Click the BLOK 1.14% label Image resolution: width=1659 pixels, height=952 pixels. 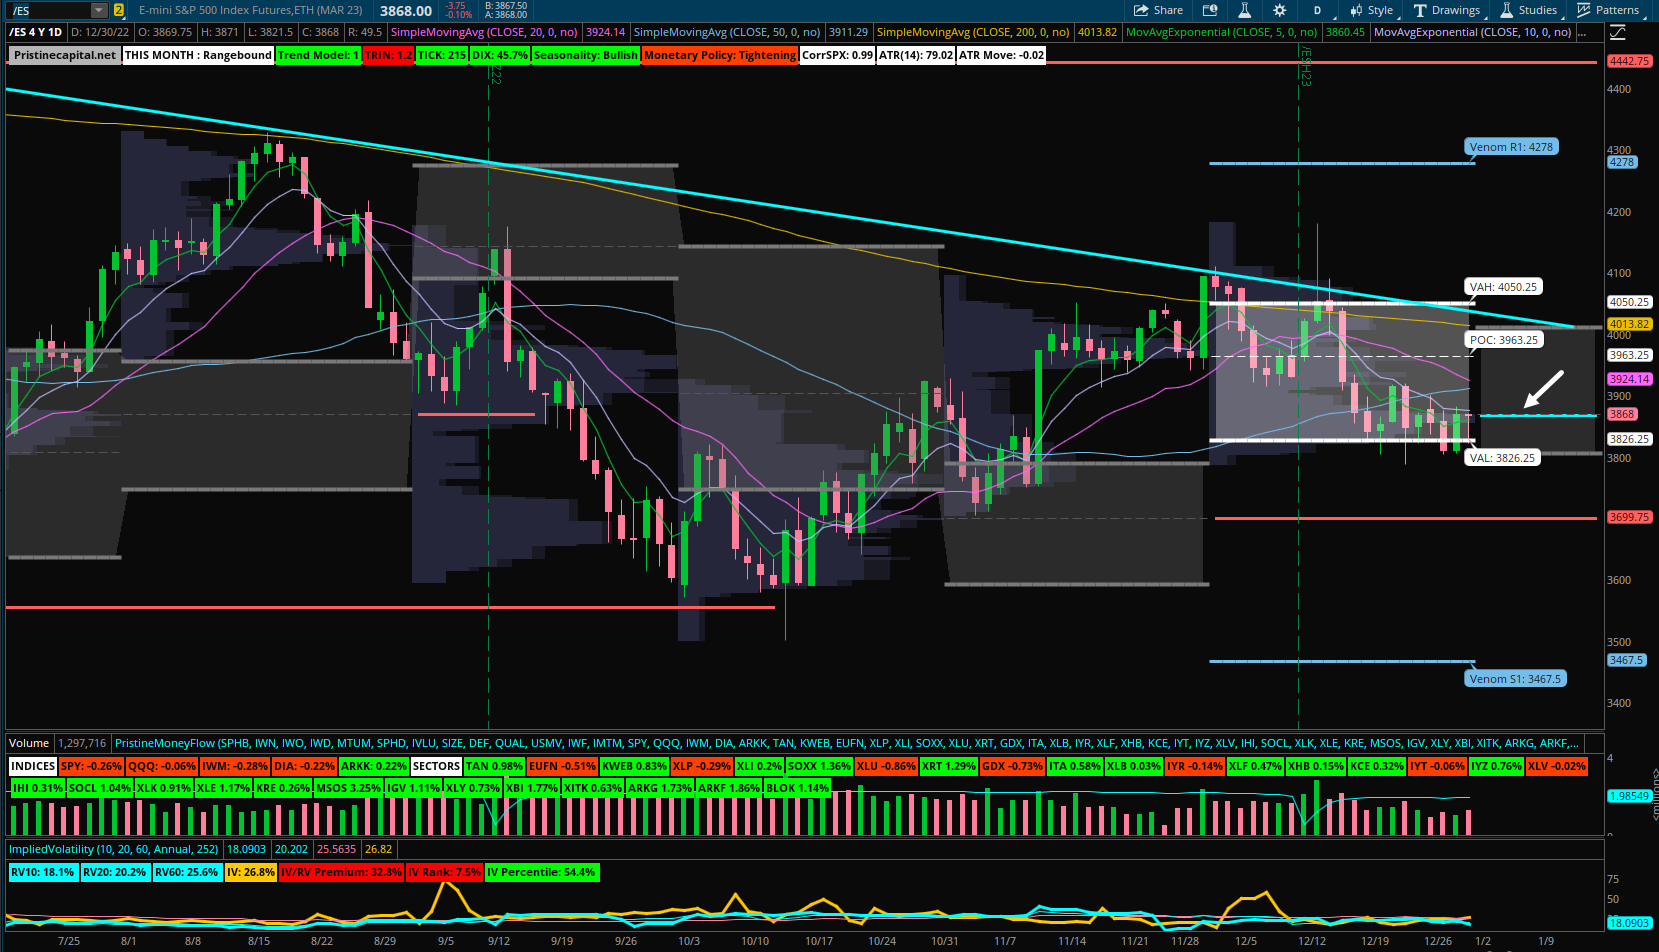[x=797, y=788]
